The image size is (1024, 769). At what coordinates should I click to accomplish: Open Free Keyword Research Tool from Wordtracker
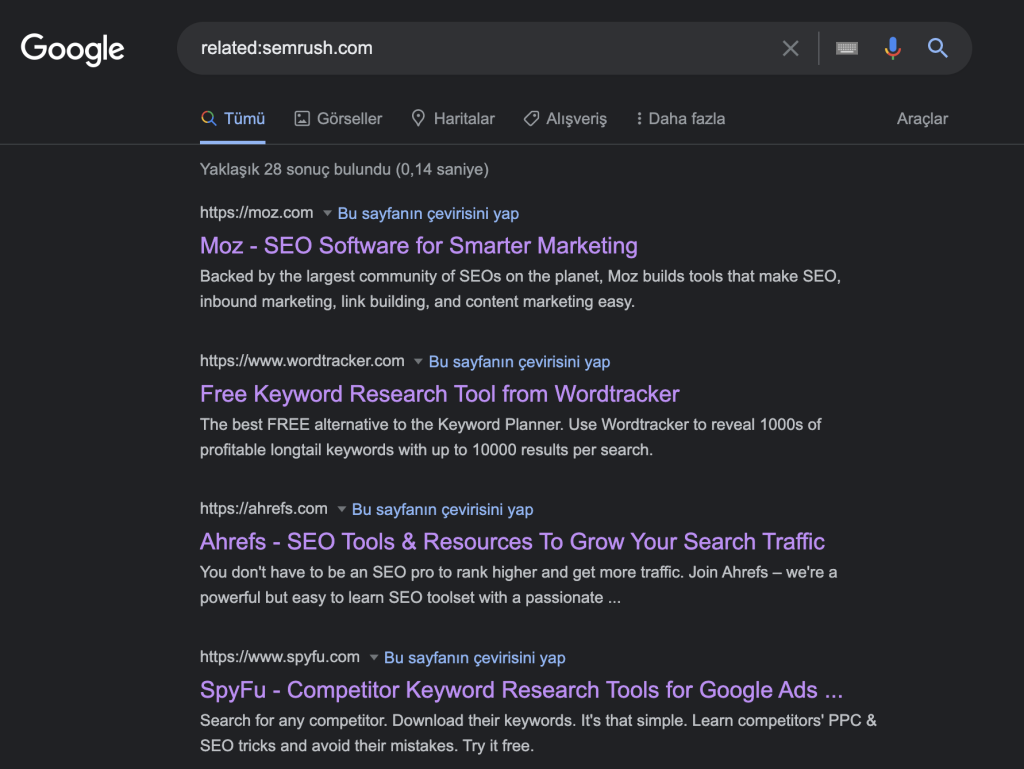[x=440, y=394]
